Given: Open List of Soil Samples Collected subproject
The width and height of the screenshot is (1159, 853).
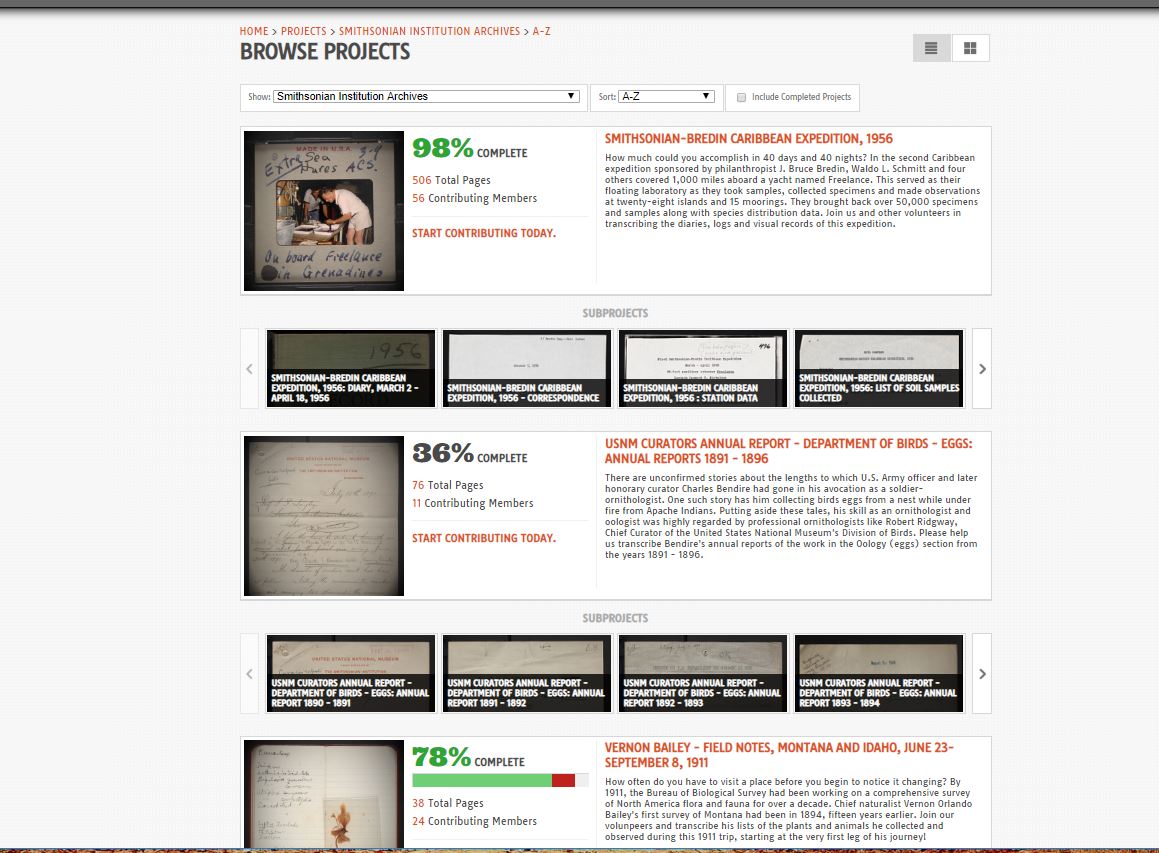Looking at the screenshot, I should tap(879, 369).
